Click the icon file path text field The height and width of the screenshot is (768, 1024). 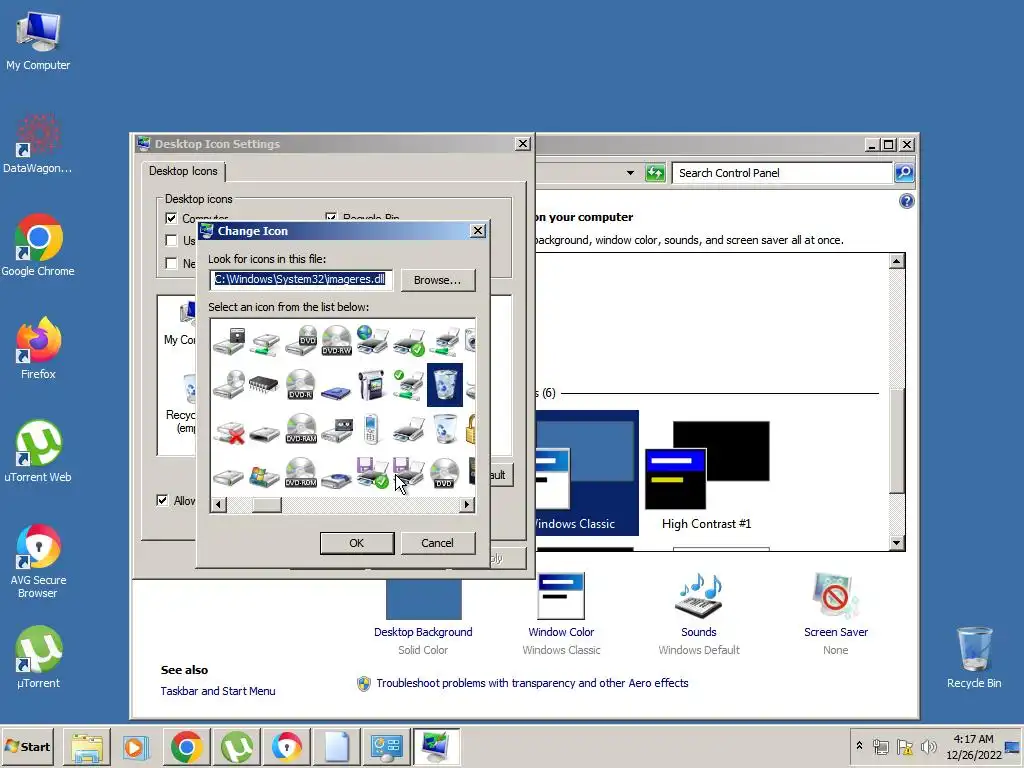(x=301, y=280)
